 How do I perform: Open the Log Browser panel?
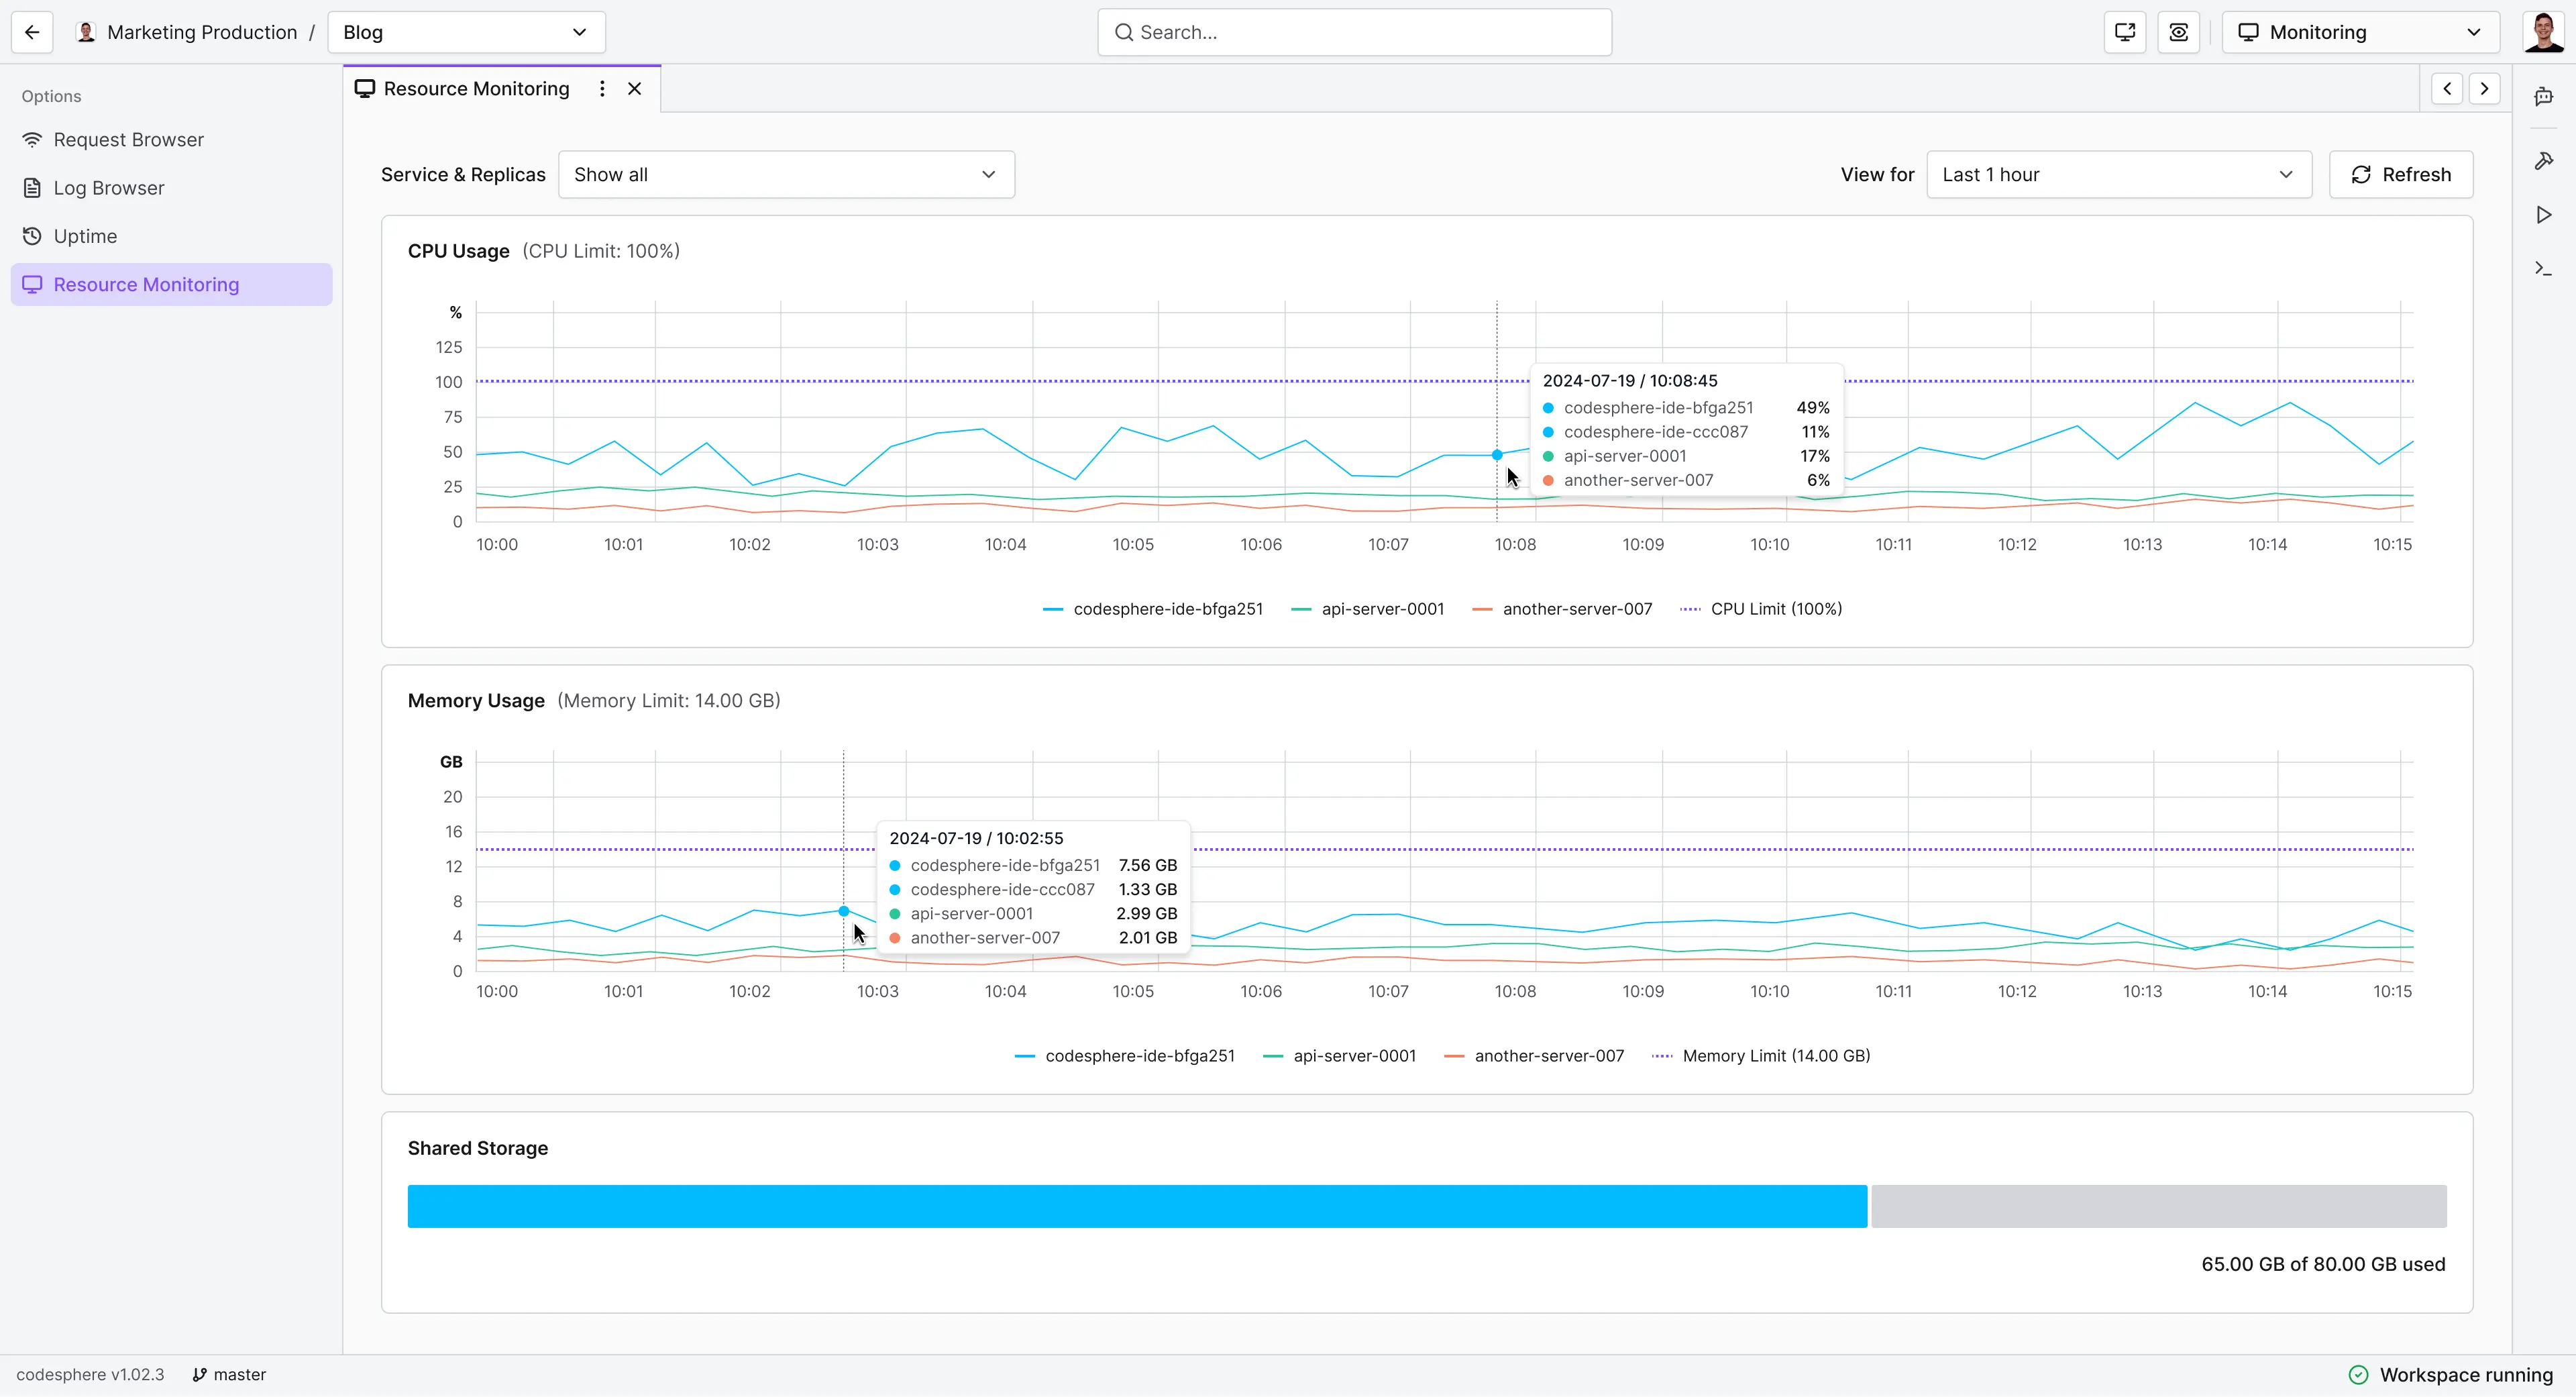coord(110,187)
